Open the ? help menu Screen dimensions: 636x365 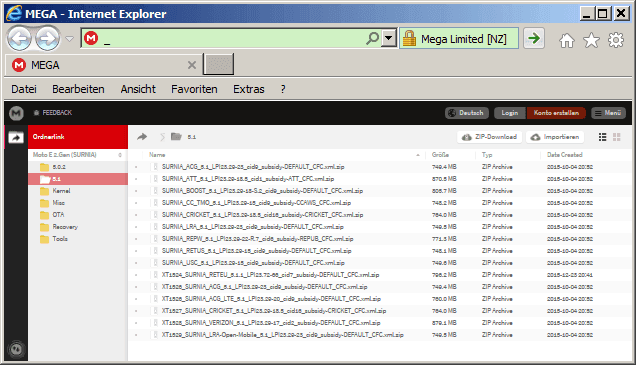click(x=283, y=89)
